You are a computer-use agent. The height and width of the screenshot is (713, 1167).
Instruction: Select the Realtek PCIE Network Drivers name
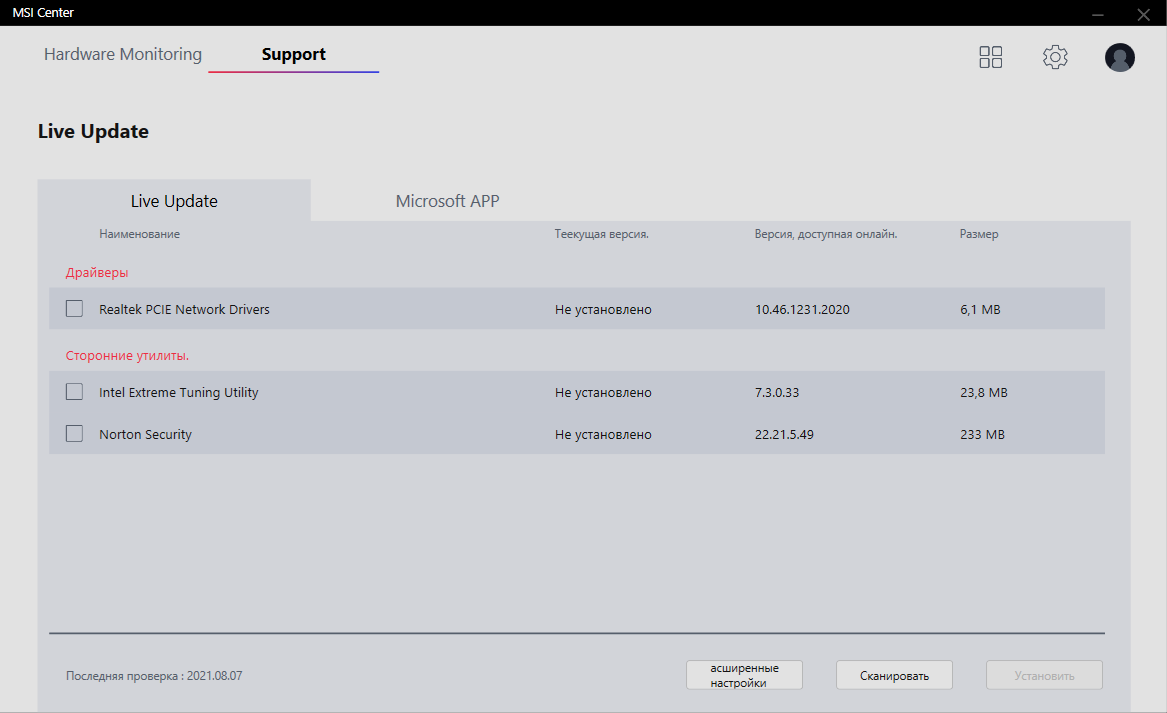(x=185, y=310)
